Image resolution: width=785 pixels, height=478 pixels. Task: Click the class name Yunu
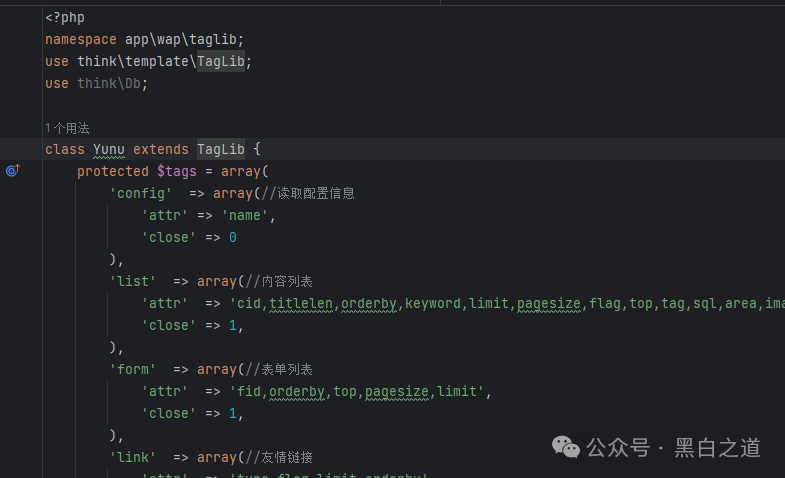click(x=109, y=149)
